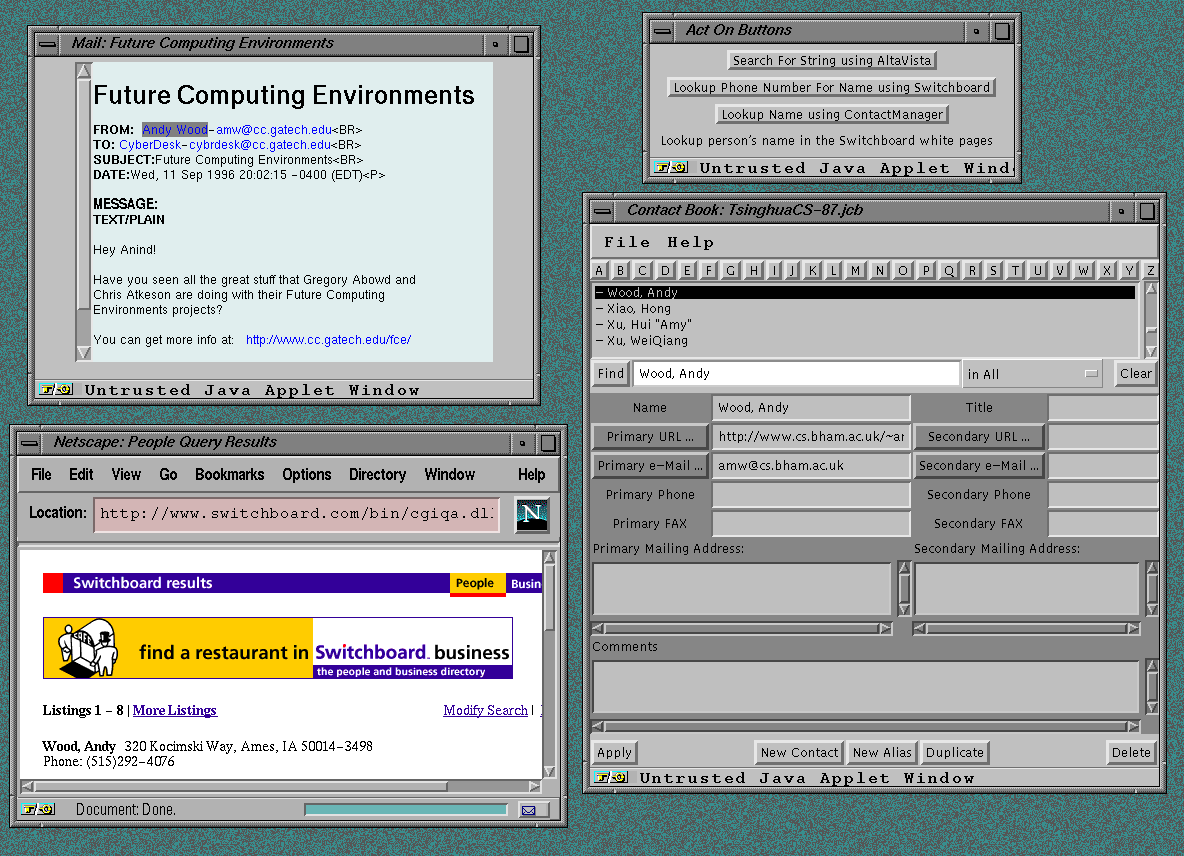Click the W letter index button
The width and height of the screenshot is (1184, 856).
point(1083,271)
